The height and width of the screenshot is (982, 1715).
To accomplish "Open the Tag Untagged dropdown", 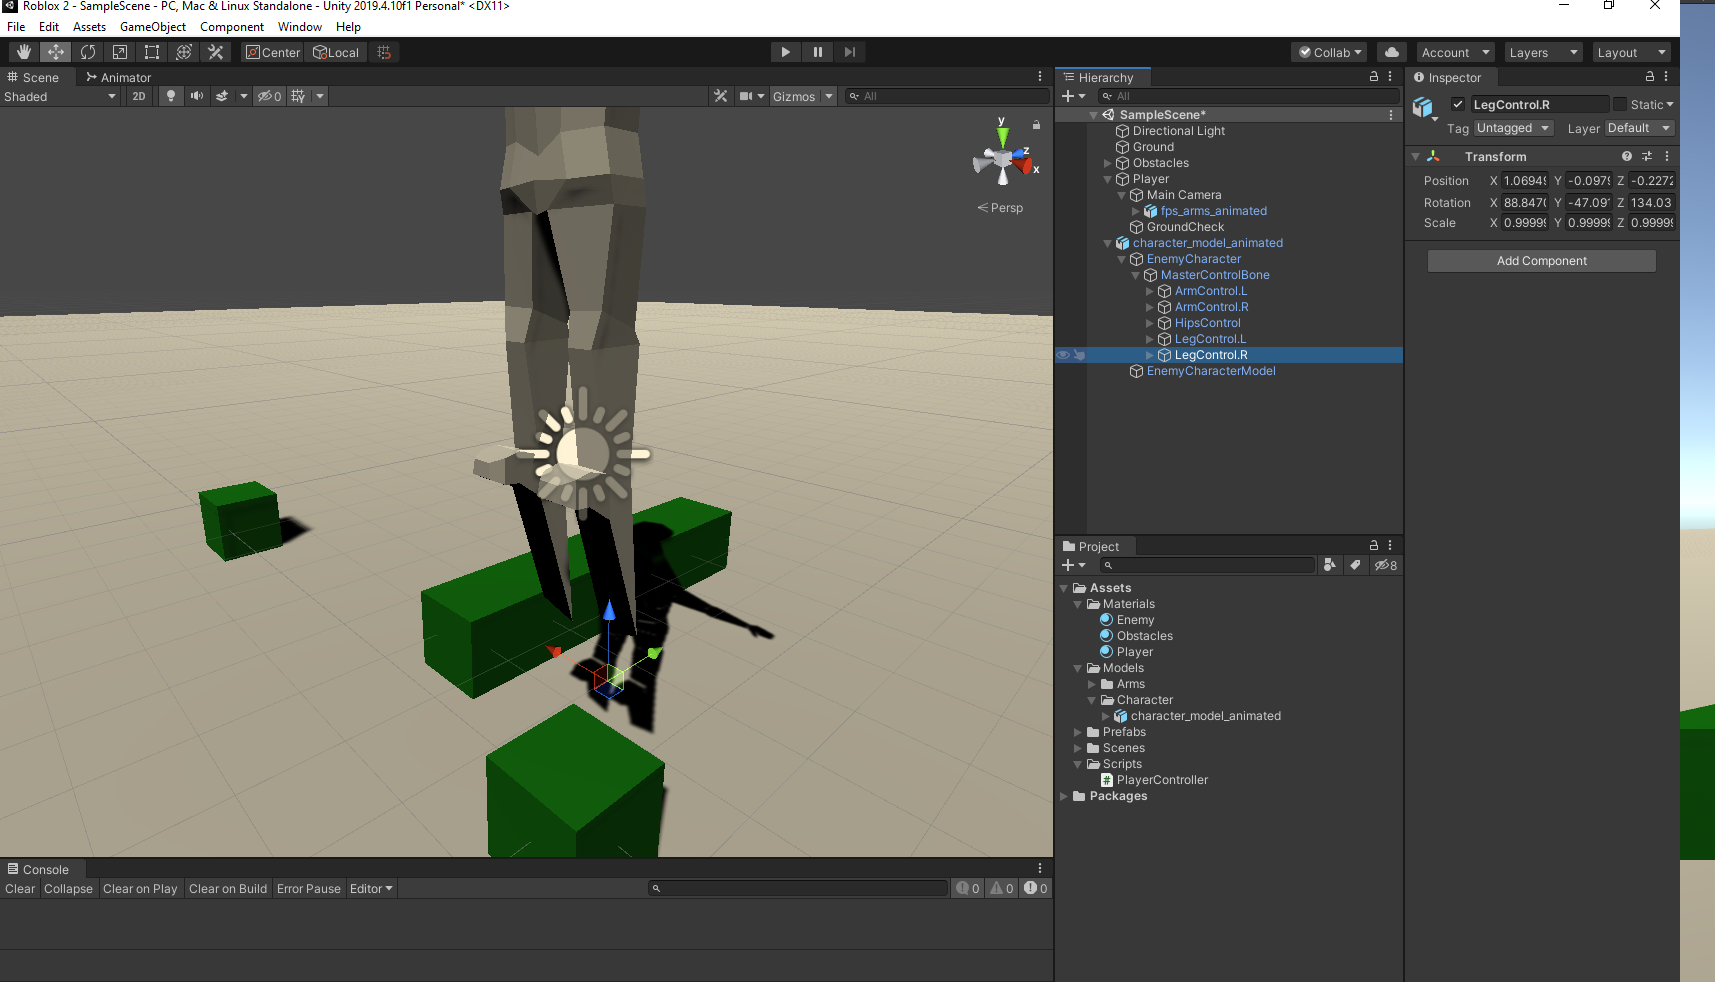I will [x=1513, y=128].
